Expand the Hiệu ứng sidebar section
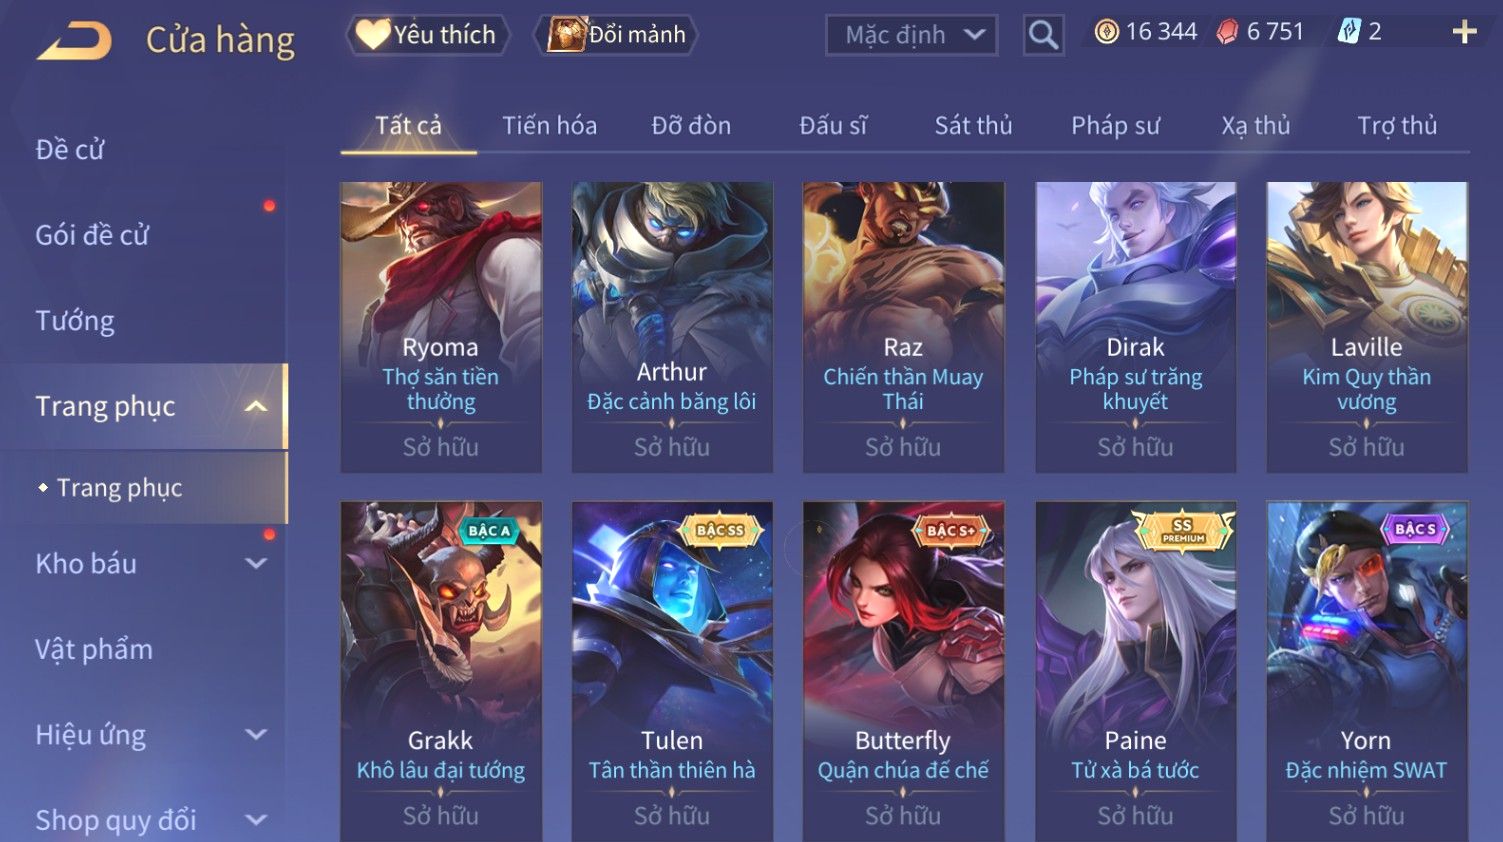 click(256, 734)
